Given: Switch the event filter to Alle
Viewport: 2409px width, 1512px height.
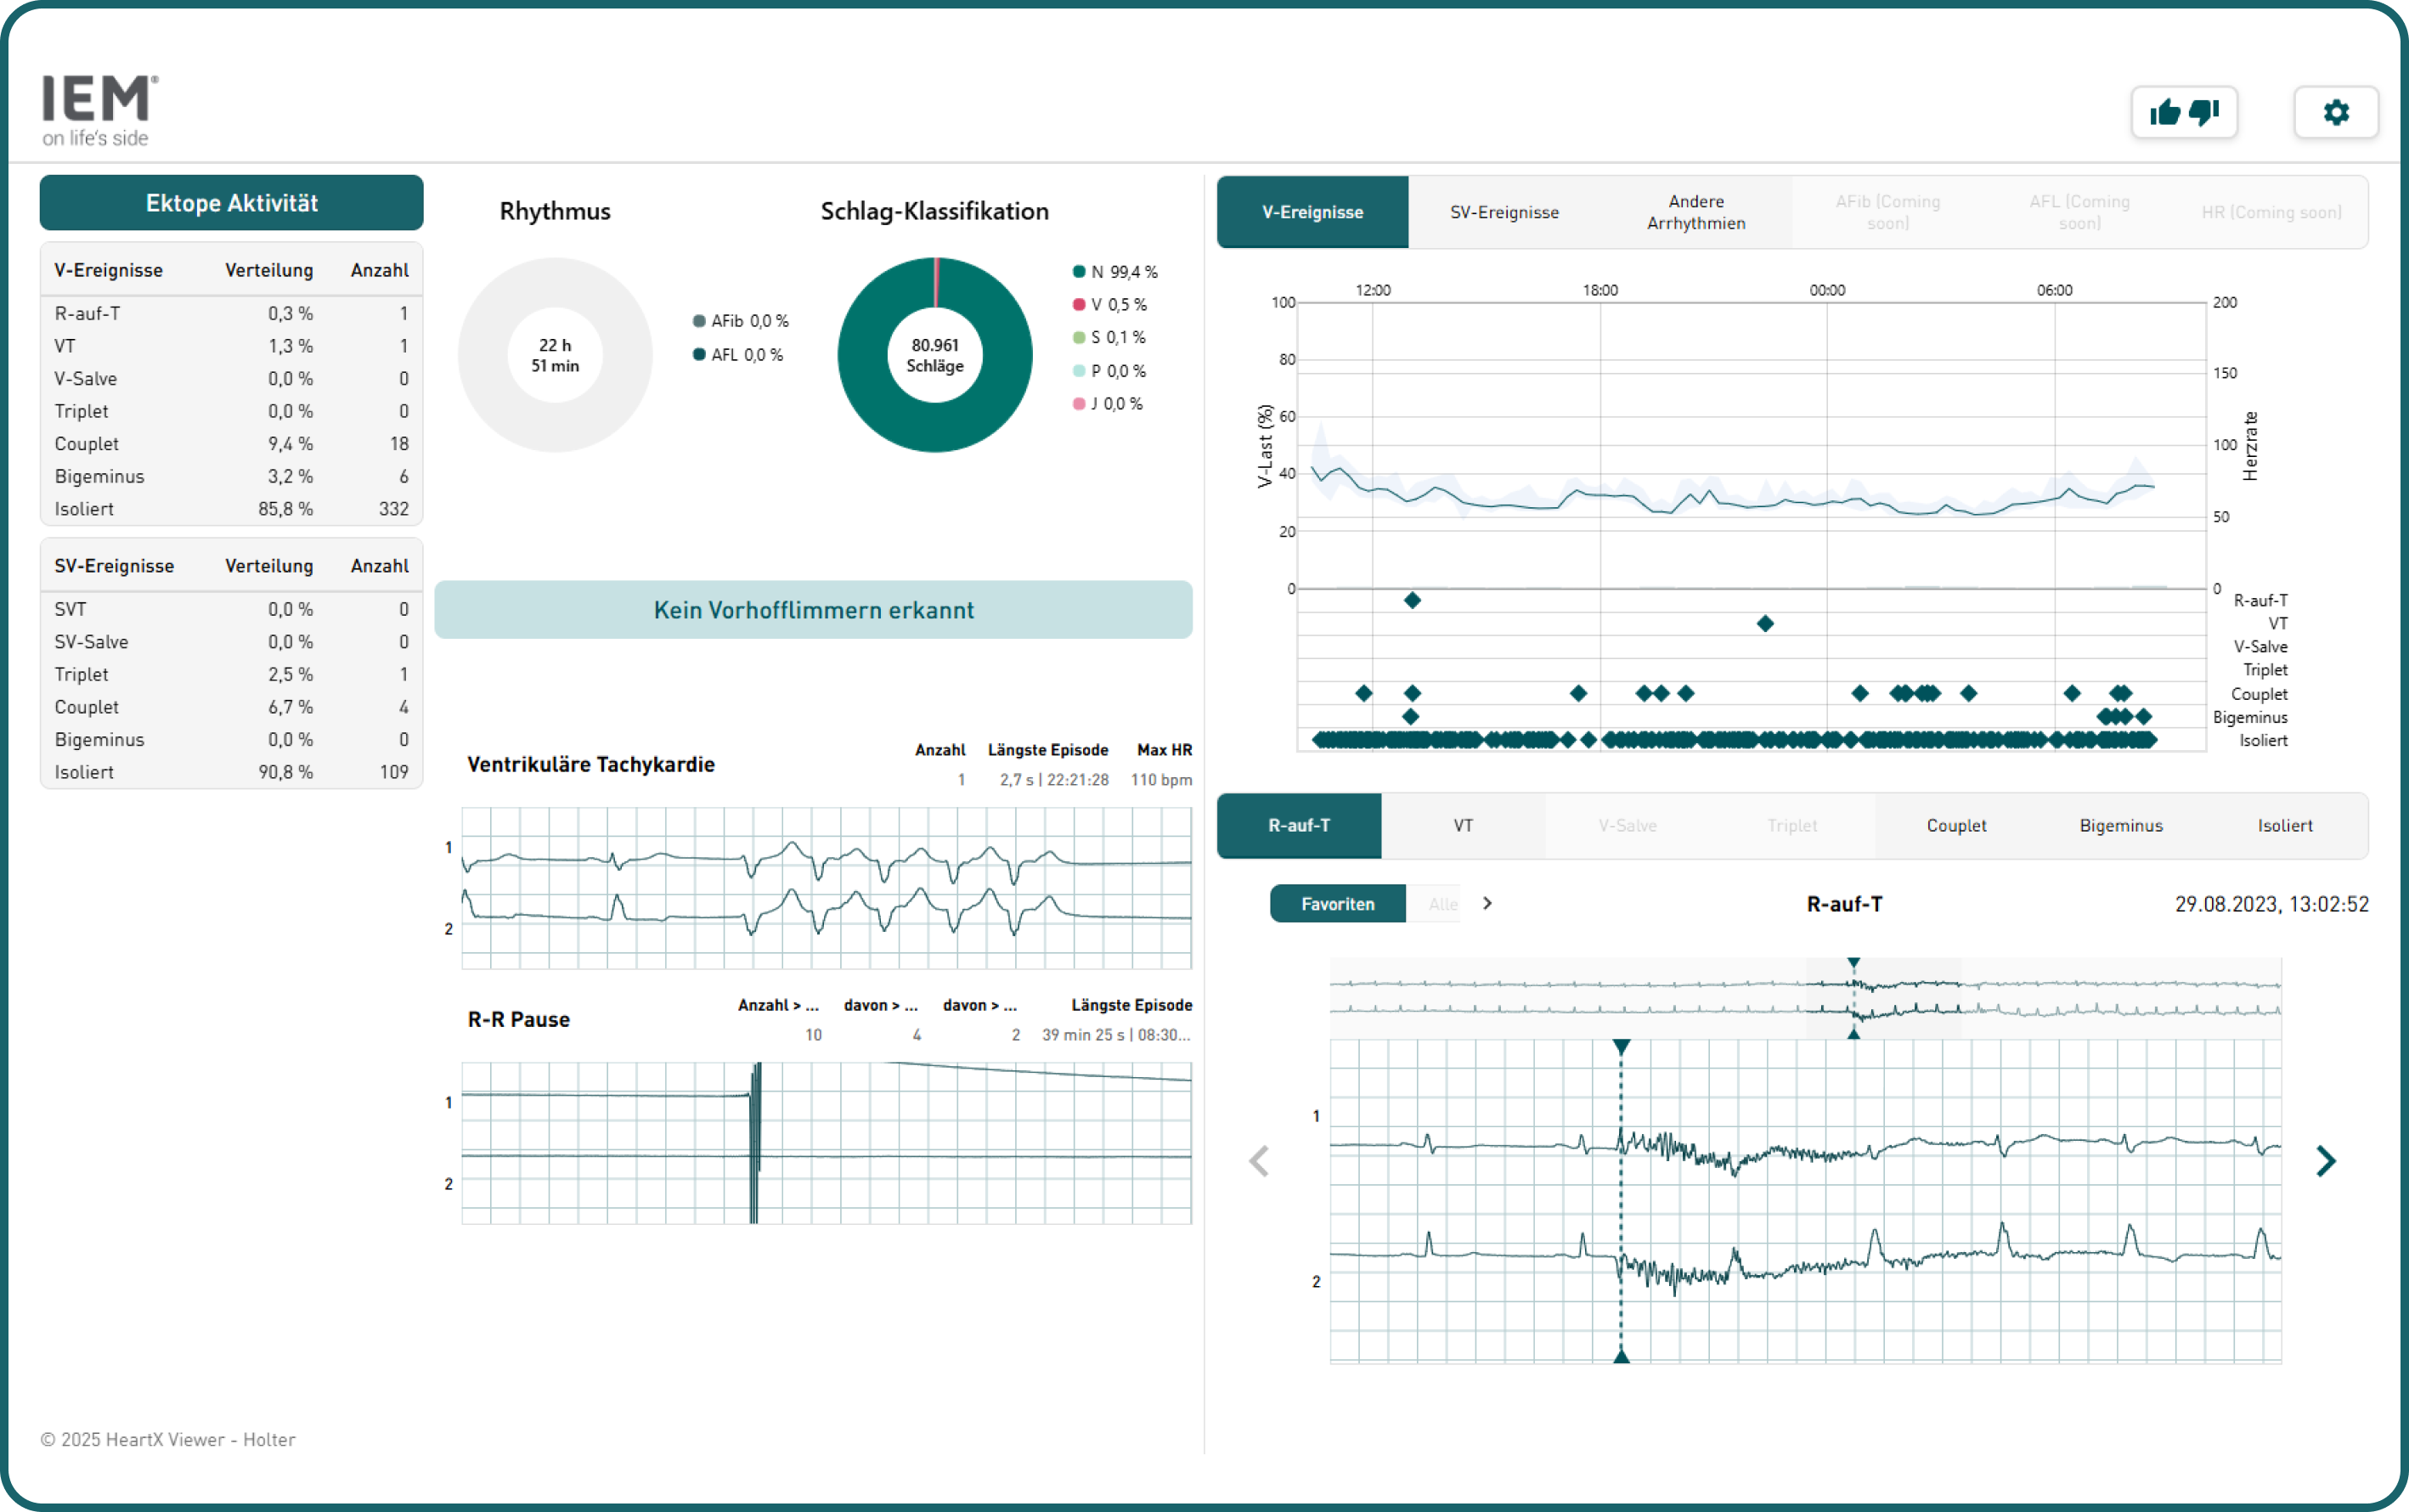Looking at the screenshot, I should pyautogui.click(x=1442, y=904).
